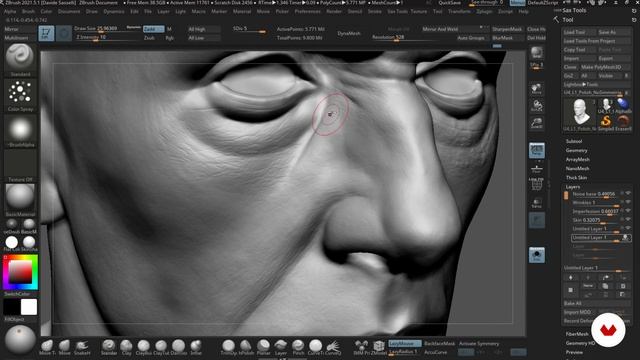Click the Bake All button
640x360 pixels.
pyautogui.click(x=596, y=303)
